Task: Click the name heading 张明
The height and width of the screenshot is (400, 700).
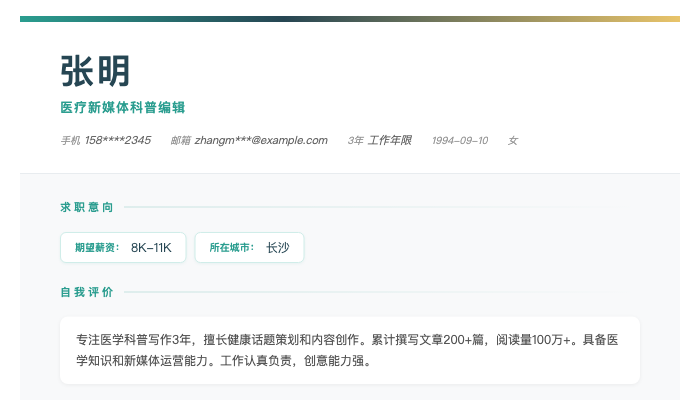Action: tap(95, 71)
